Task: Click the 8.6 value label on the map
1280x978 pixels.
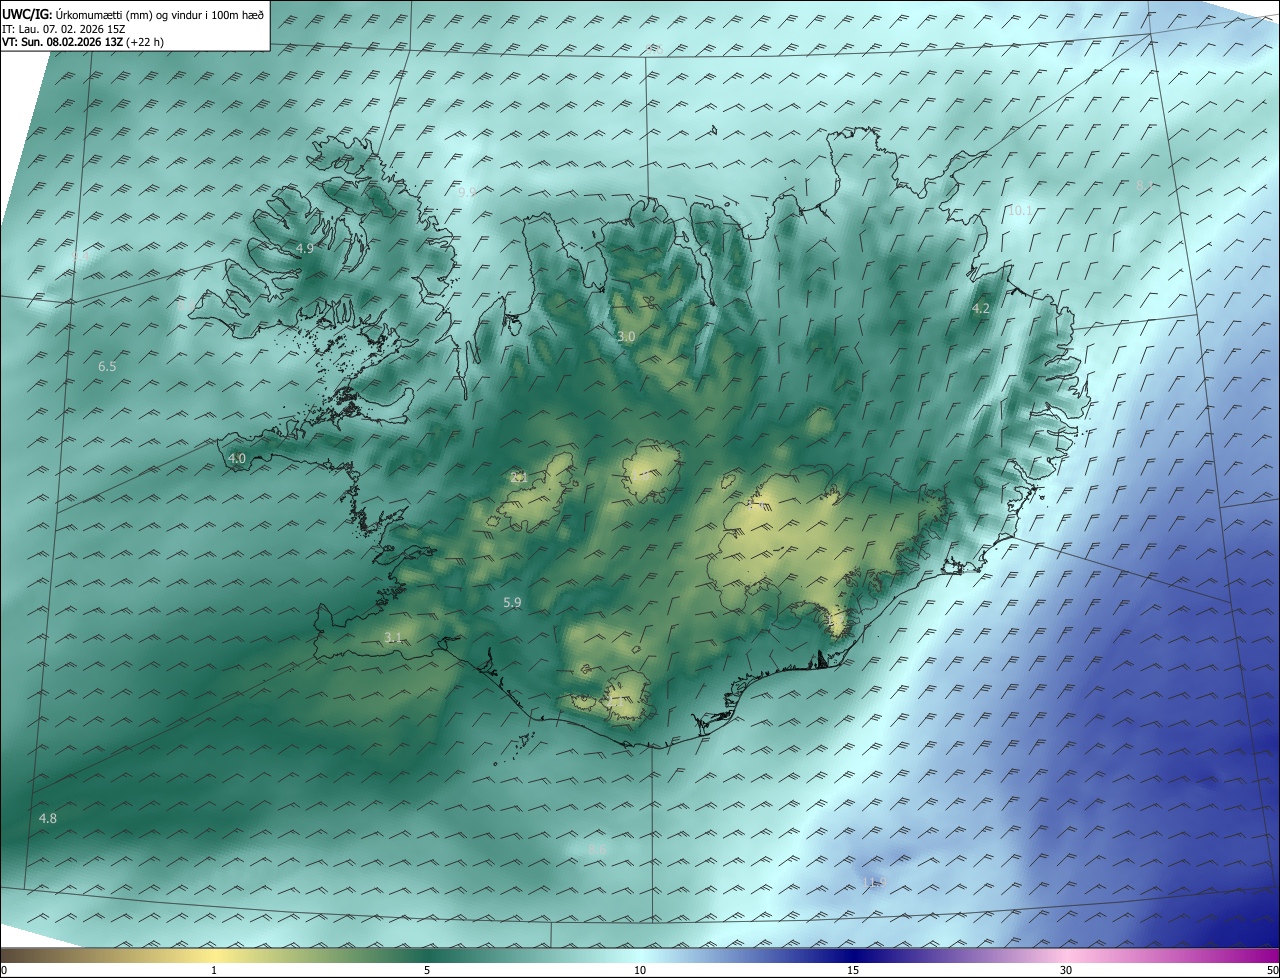Action: click(x=598, y=849)
